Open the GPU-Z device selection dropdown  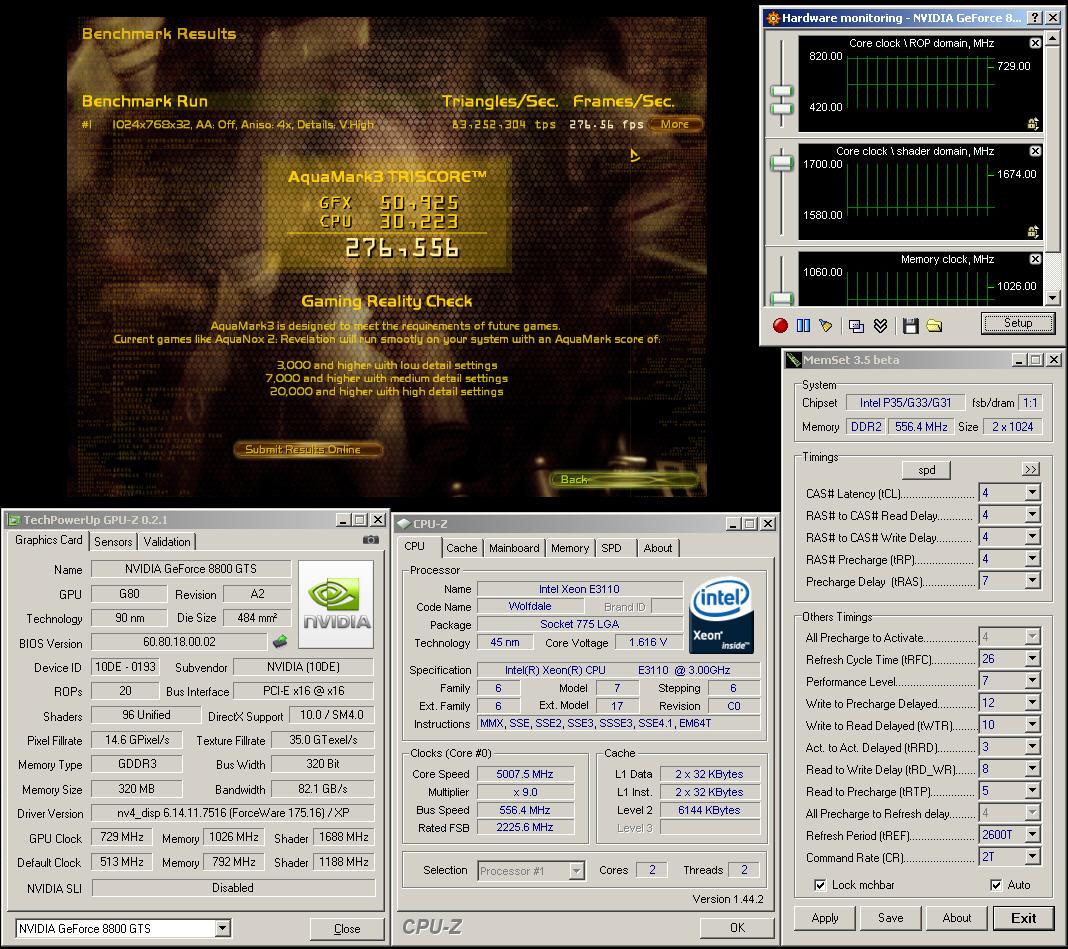tap(222, 928)
